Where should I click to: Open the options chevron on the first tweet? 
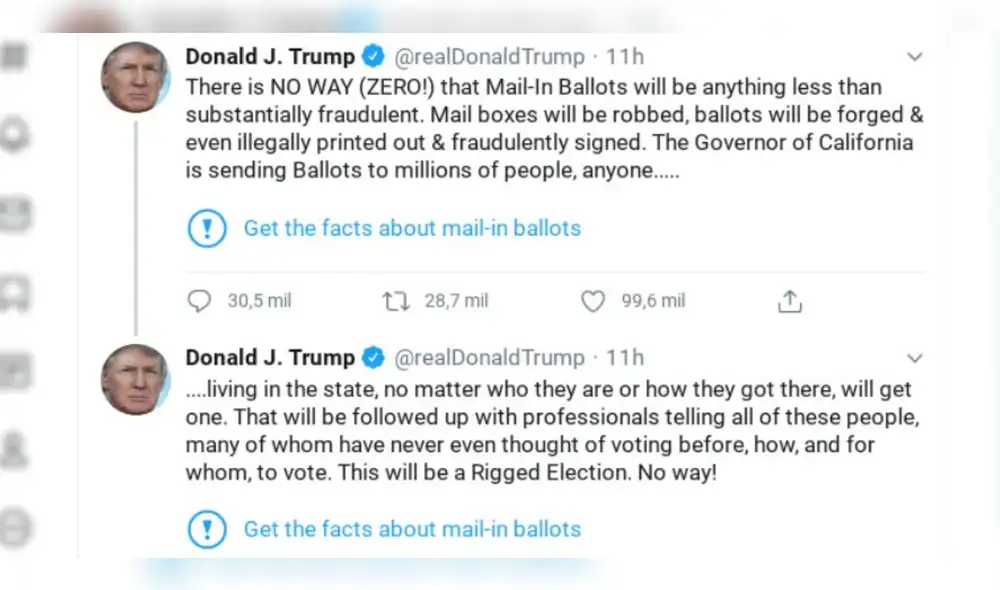(915, 57)
